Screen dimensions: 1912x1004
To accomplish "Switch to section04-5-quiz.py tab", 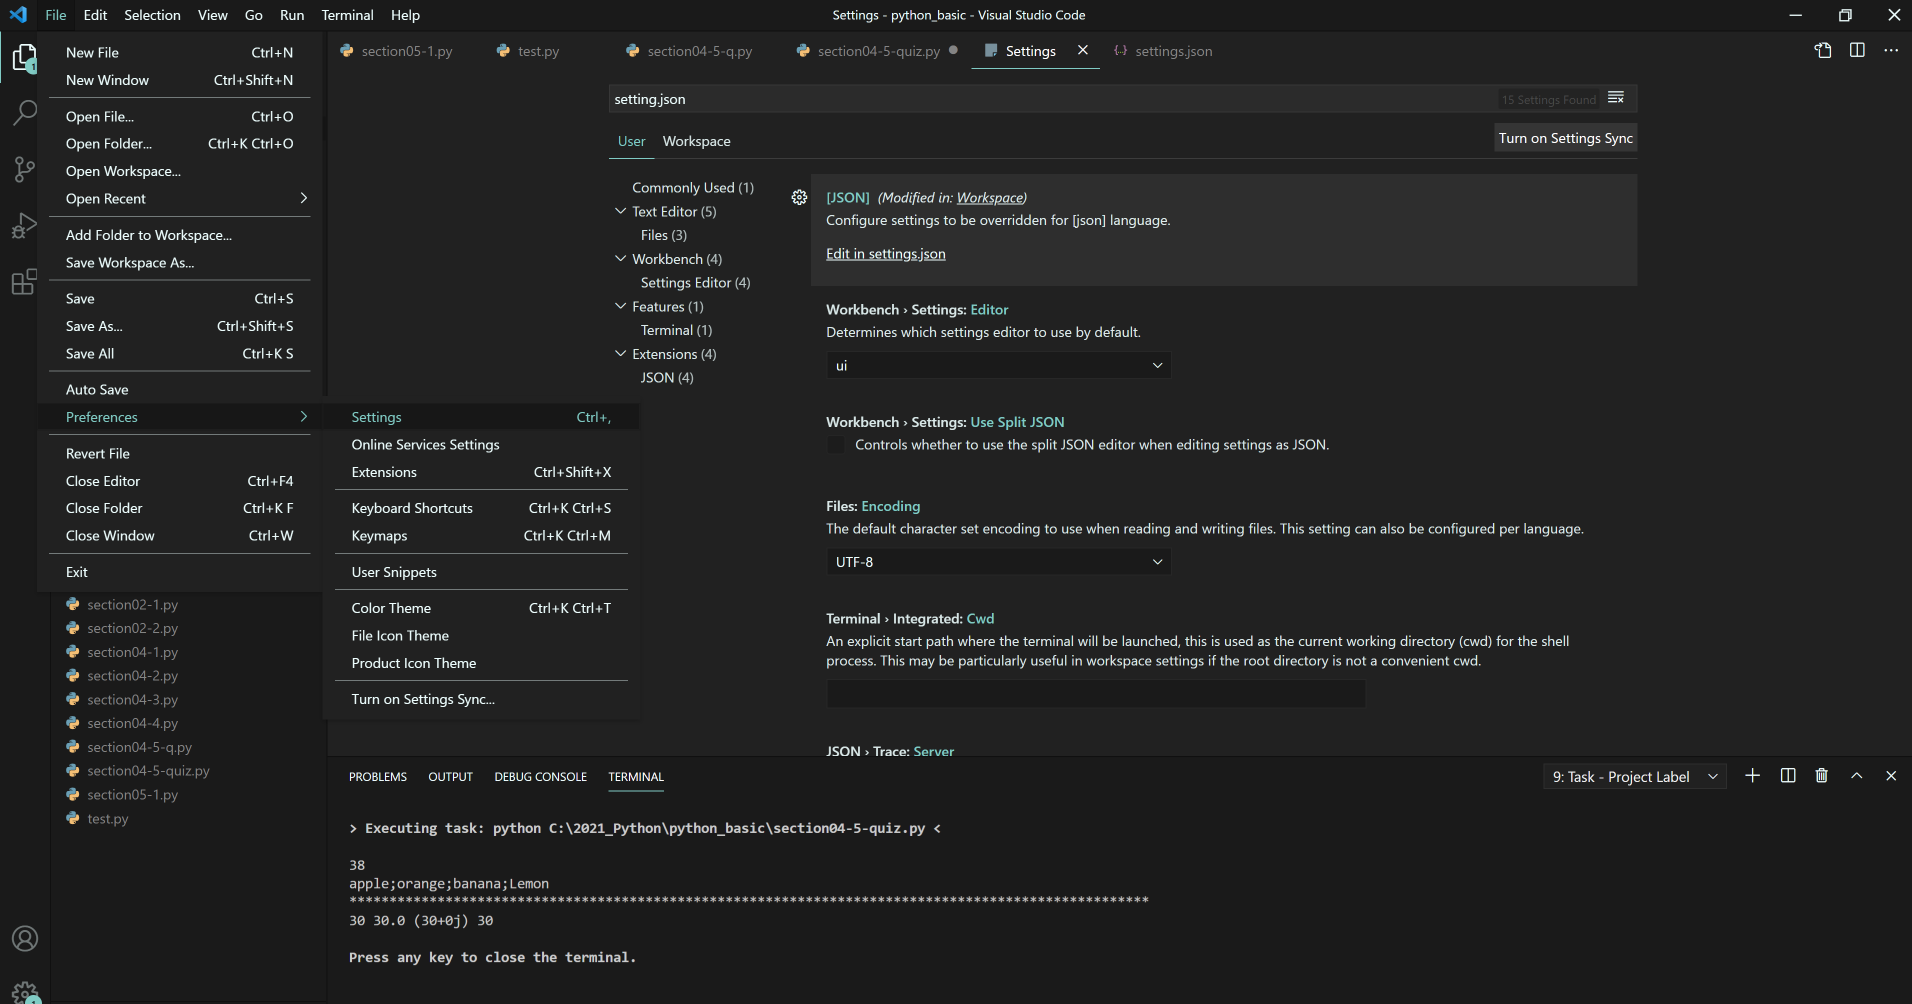I will (879, 51).
